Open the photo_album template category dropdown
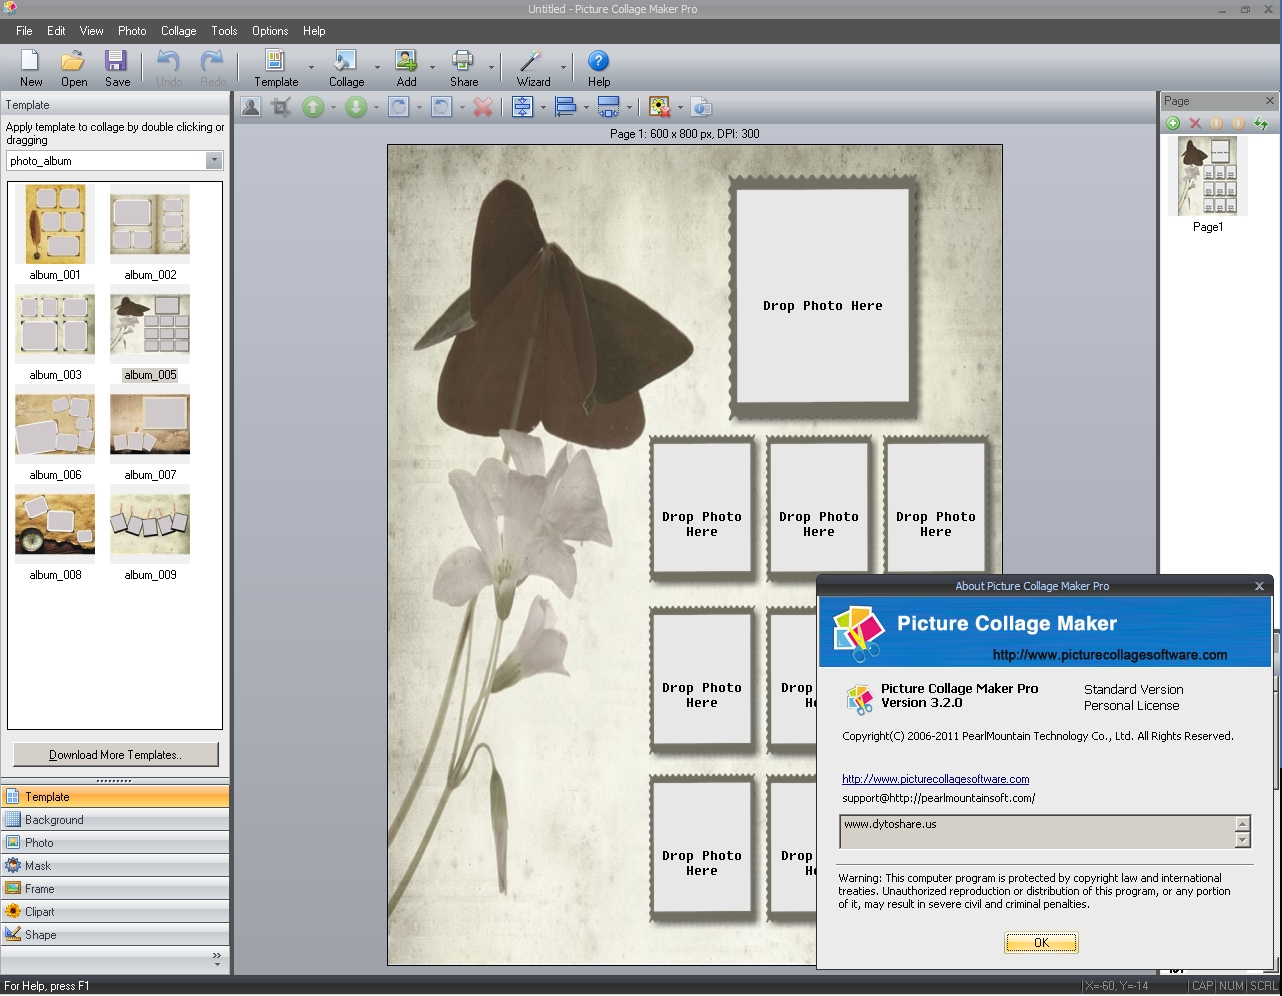Image resolution: width=1282 pixels, height=996 pixels. pyautogui.click(x=214, y=160)
